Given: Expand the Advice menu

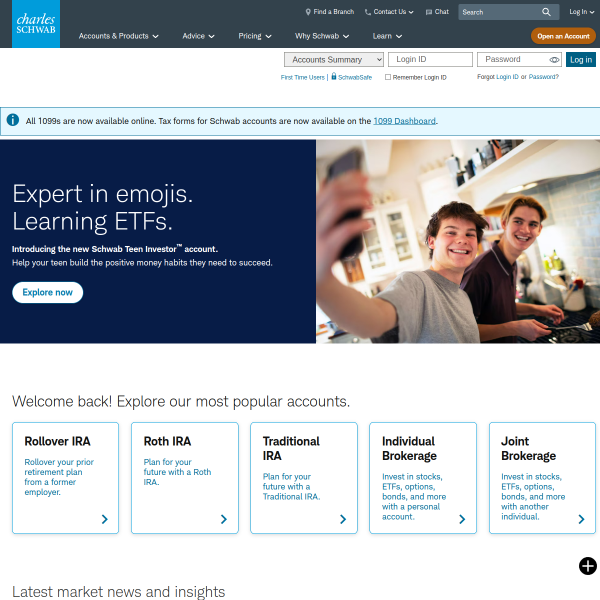Looking at the screenshot, I should pos(198,36).
